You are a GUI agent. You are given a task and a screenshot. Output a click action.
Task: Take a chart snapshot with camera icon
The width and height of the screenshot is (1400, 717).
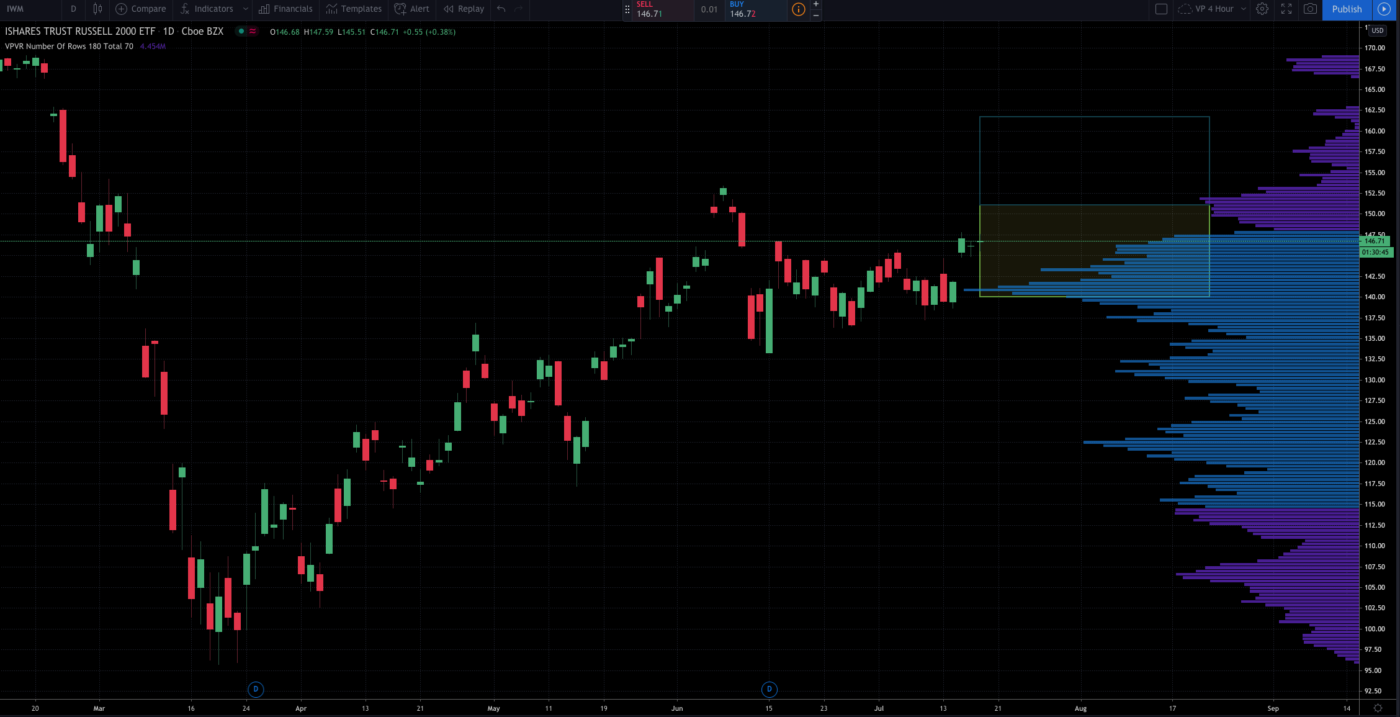tap(1310, 9)
